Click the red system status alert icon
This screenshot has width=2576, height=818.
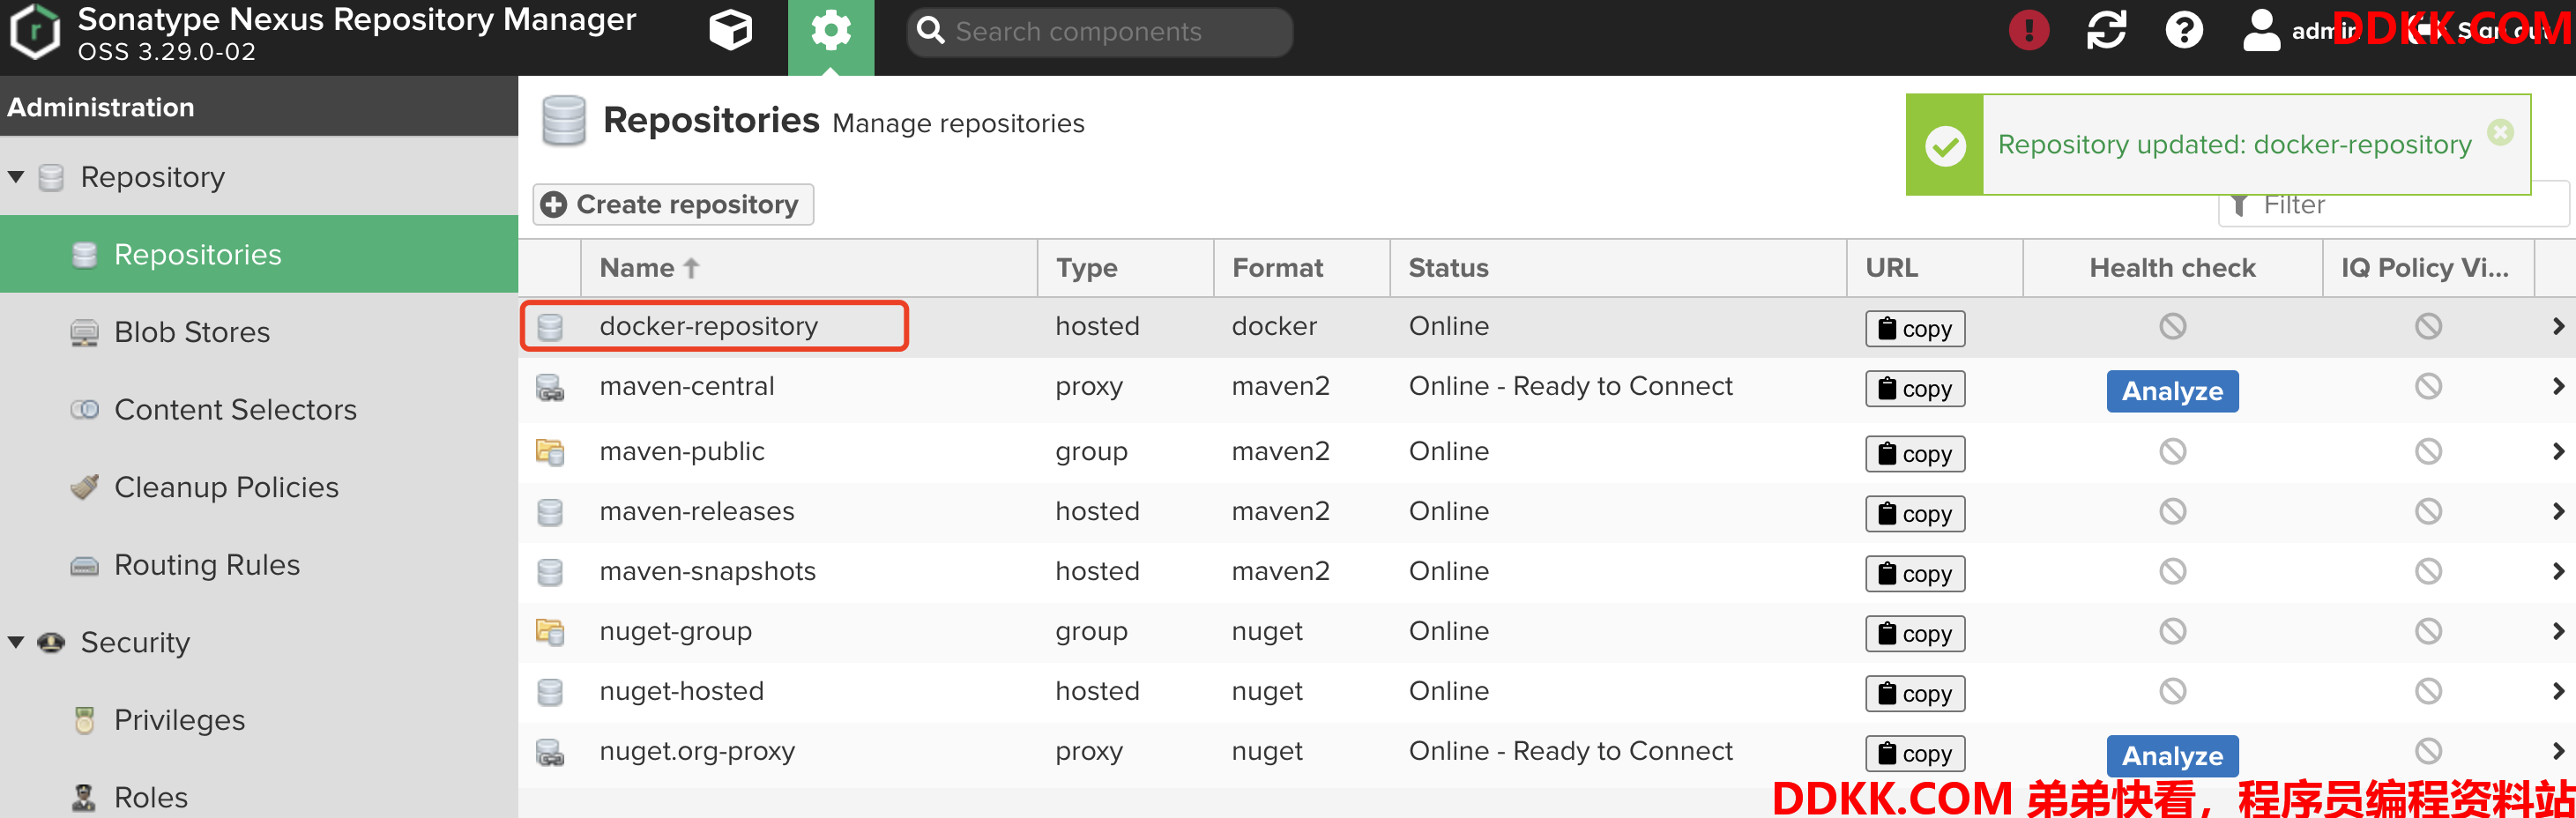pyautogui.click(x=2028, y=31)
